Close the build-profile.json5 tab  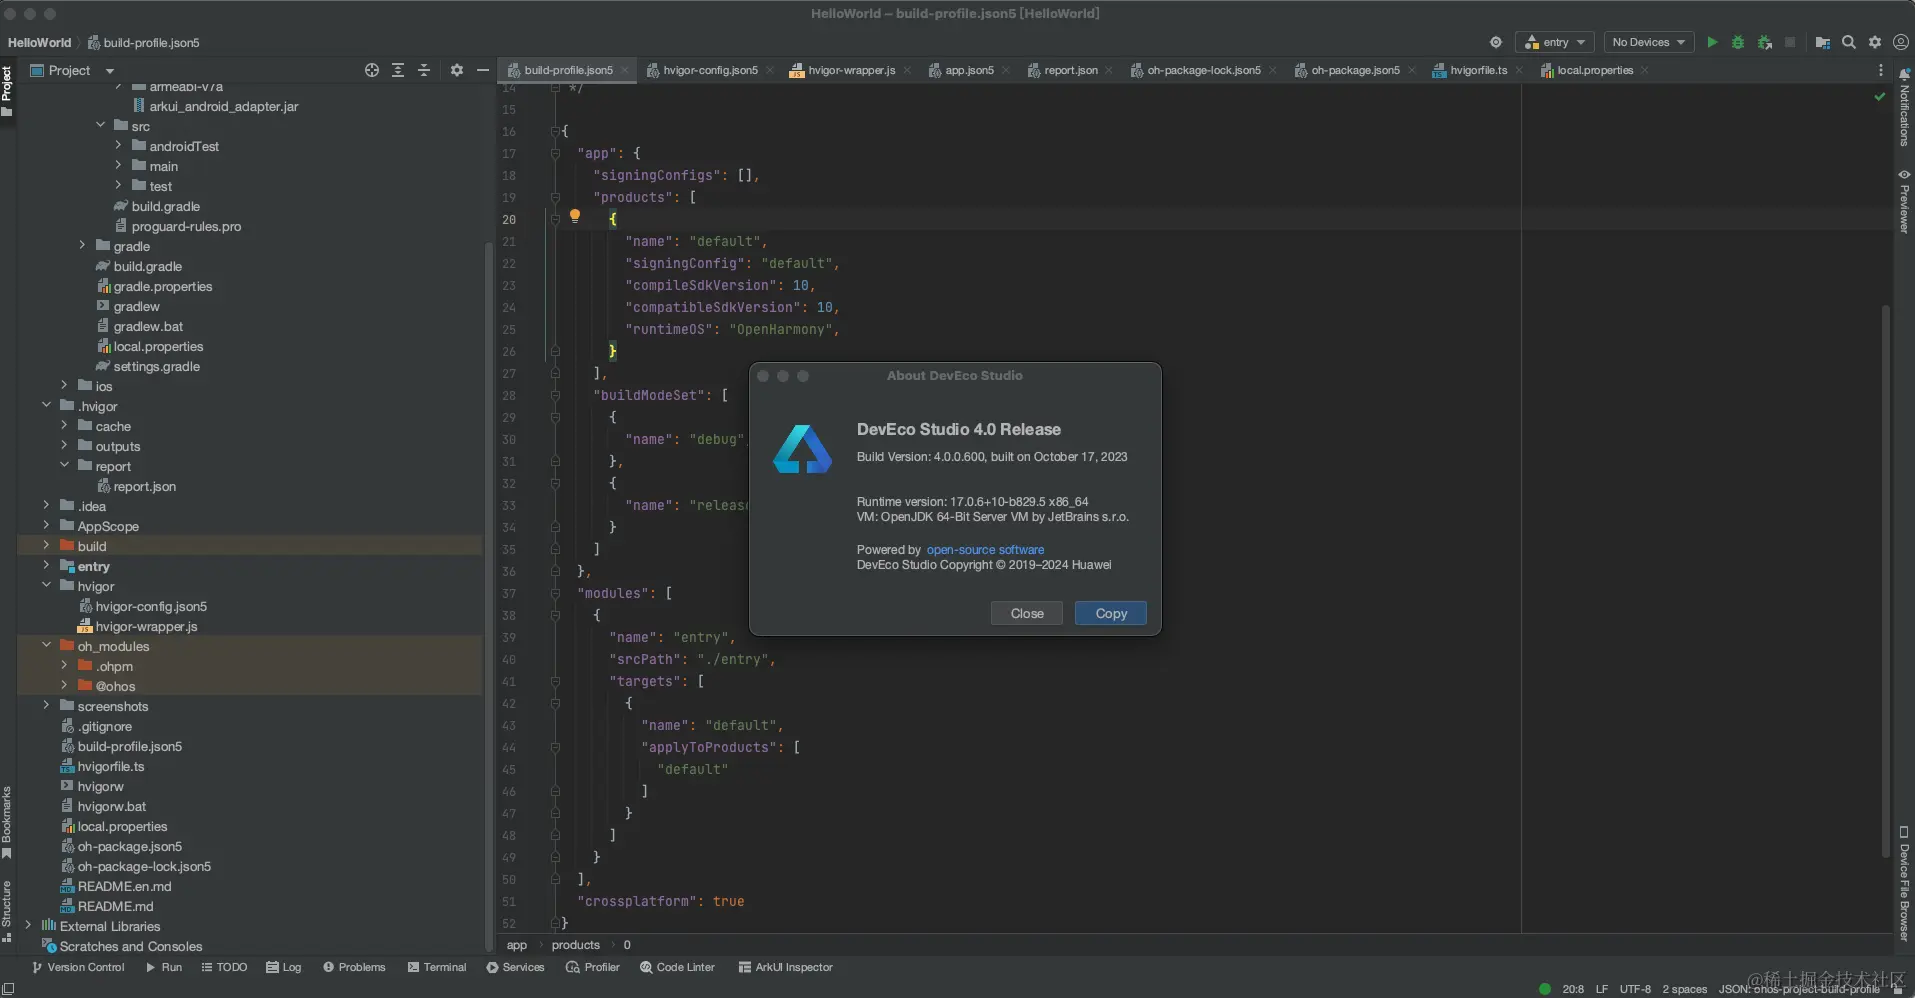pos(624,70)
